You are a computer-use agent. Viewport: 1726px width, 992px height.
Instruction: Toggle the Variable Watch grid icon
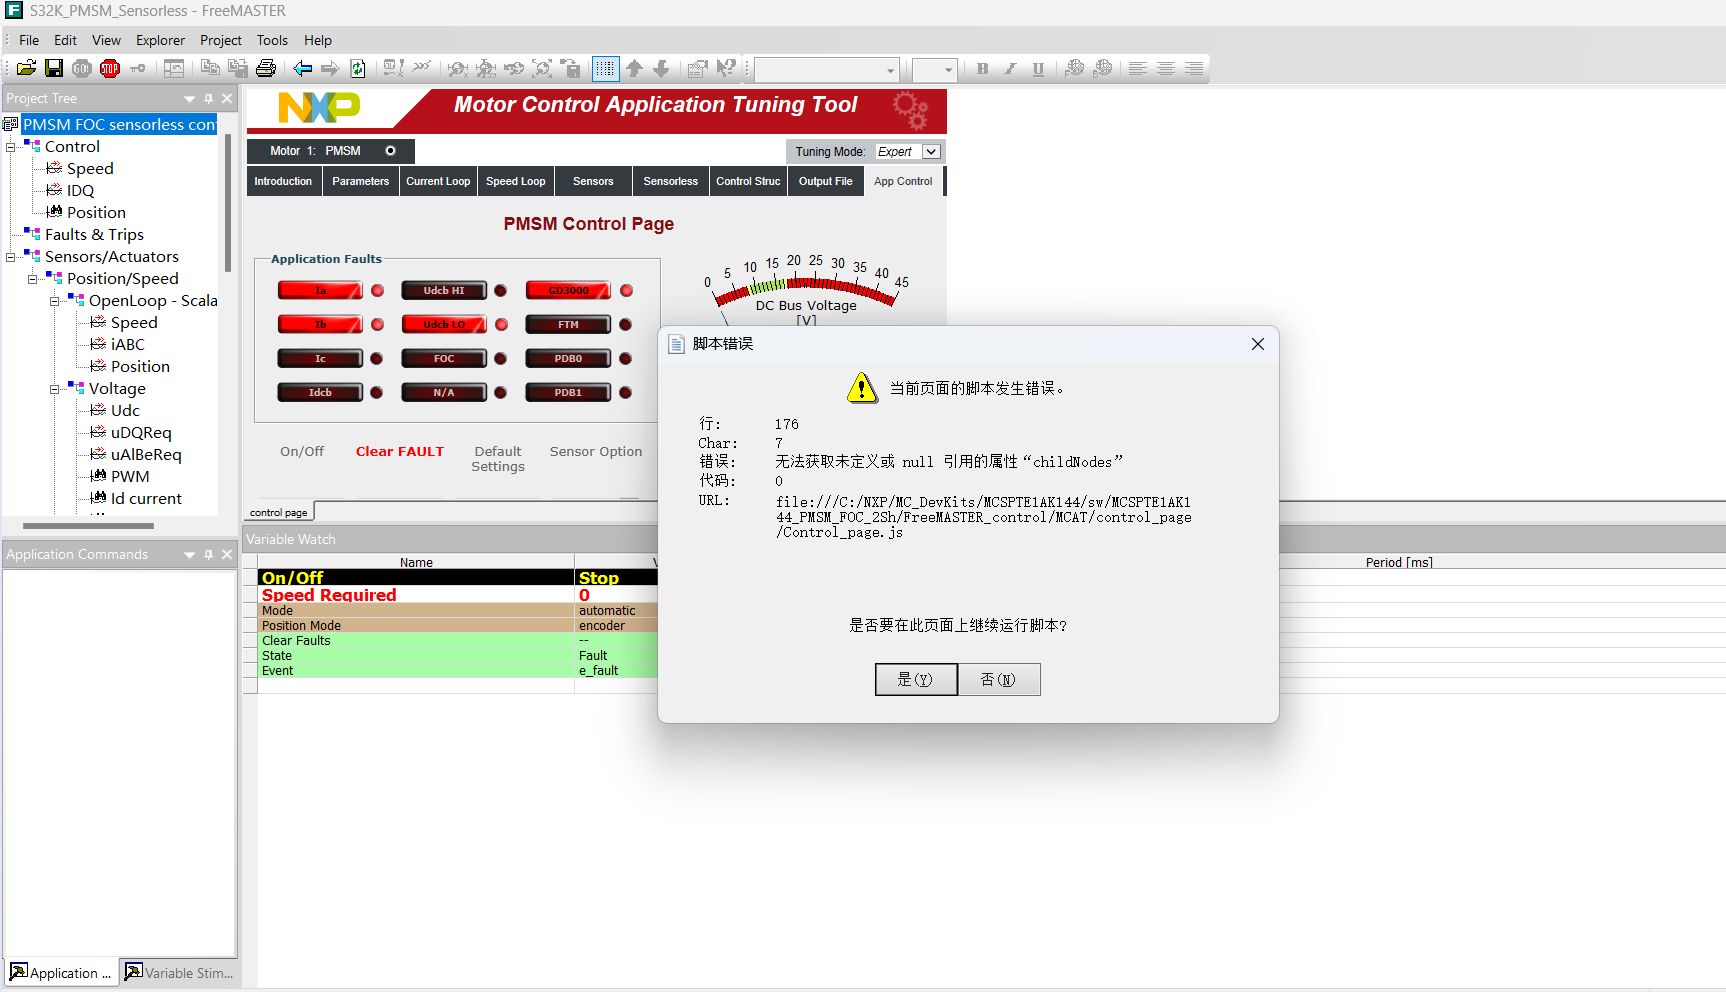[x=605, y=68]
